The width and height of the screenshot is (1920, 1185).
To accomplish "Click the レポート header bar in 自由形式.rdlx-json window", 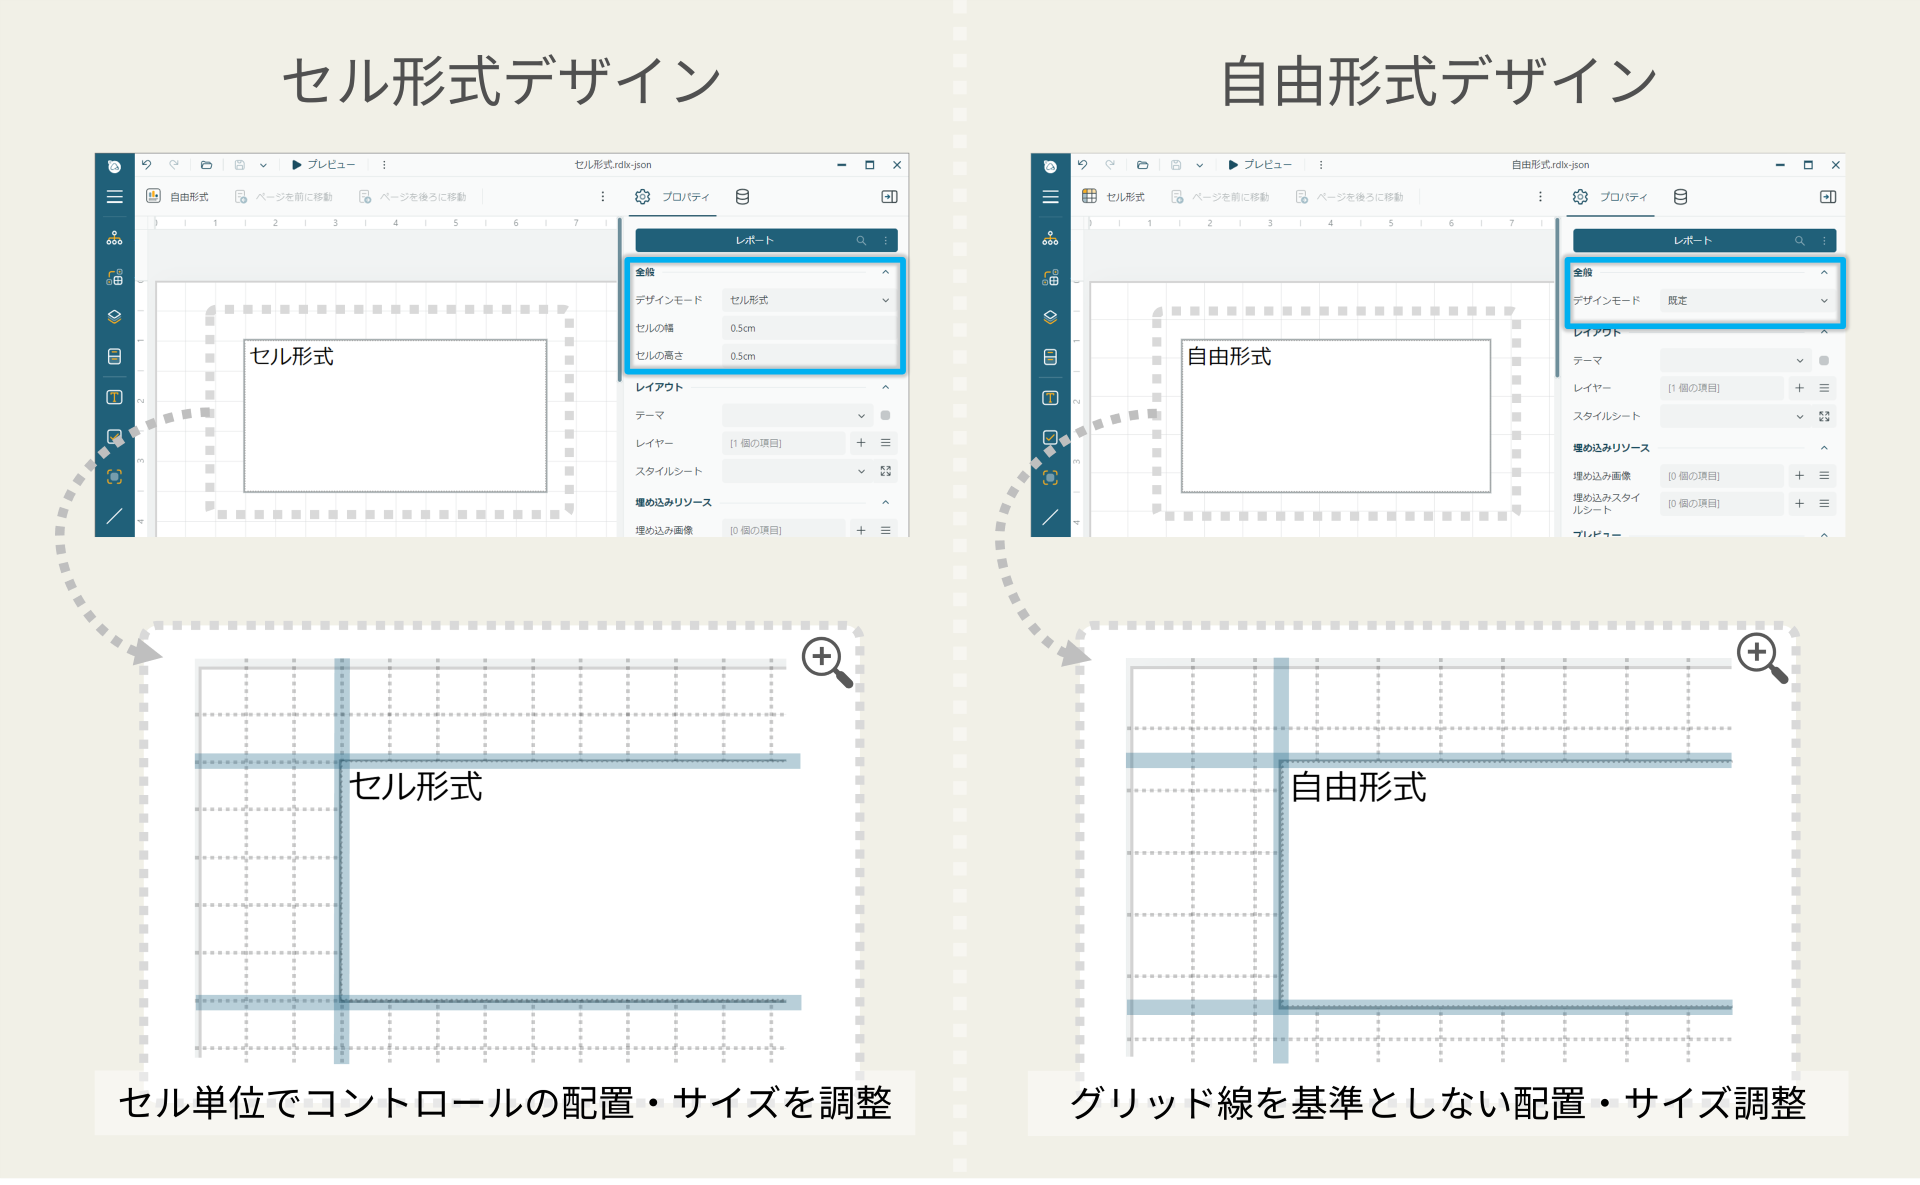I will (x=1692, y=240).
